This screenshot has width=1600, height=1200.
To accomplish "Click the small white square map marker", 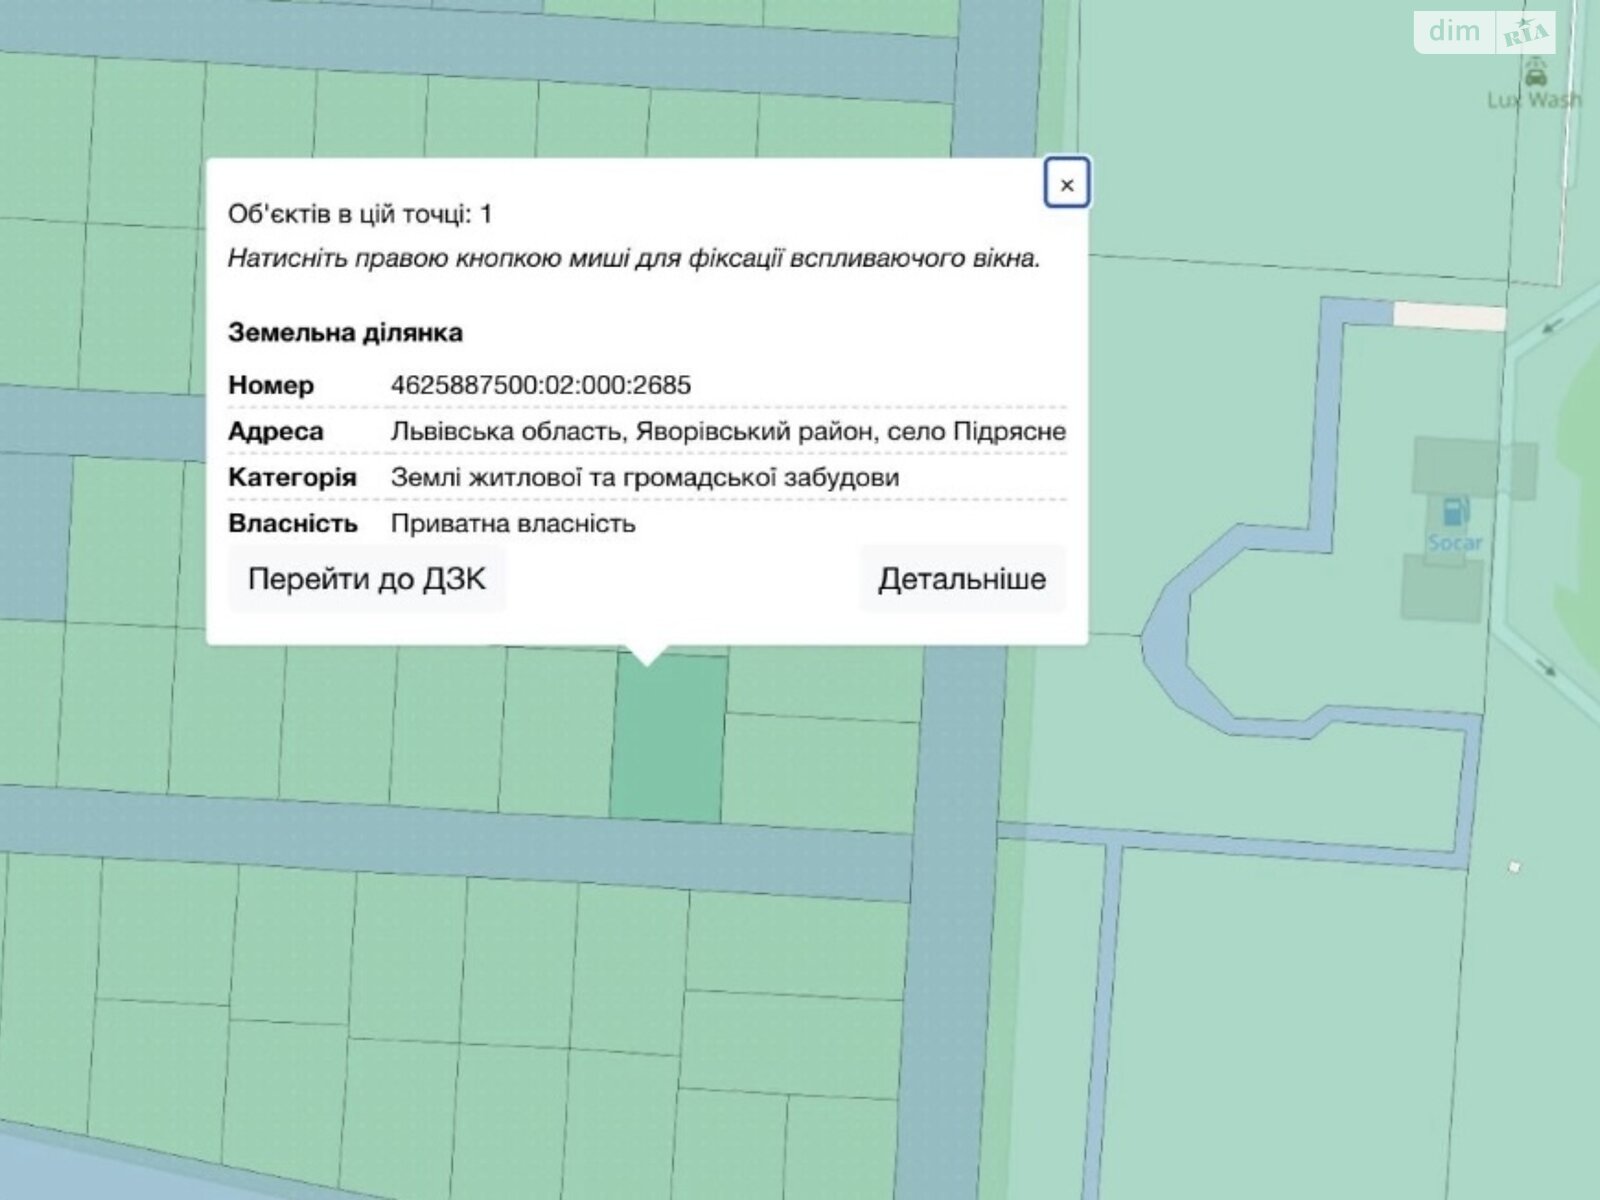I will (x=1514, y=867).
